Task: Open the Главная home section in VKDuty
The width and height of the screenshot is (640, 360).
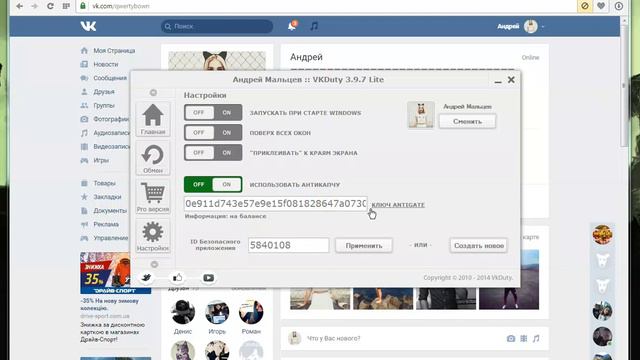Action: (153, 119)
